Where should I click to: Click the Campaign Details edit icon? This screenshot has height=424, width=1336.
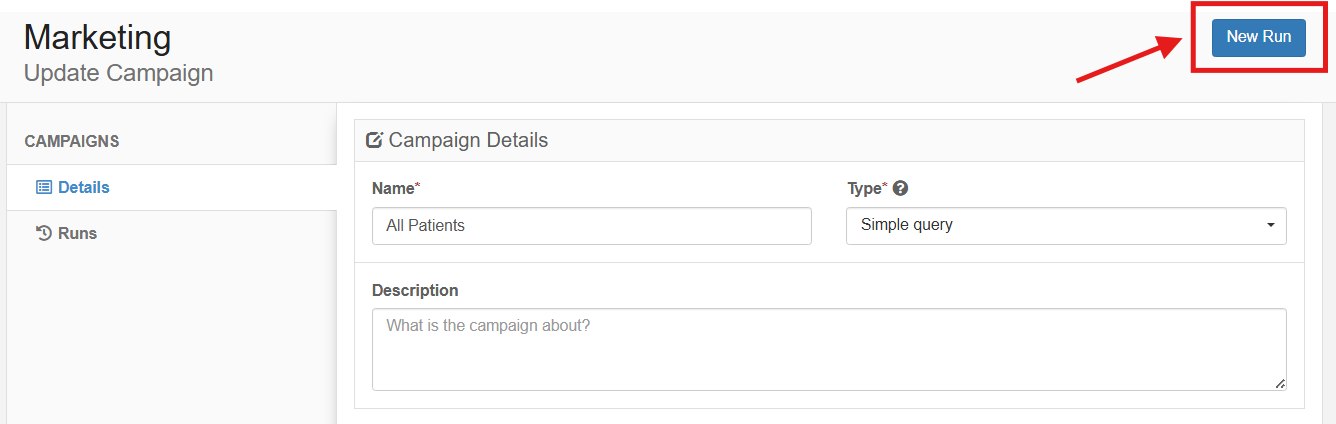click(375, 140)
